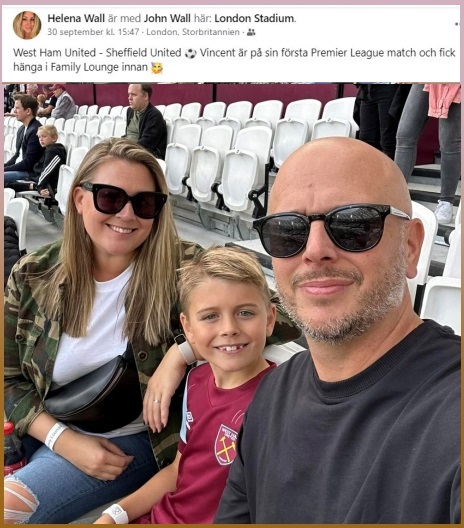Screen dimensions: 464x528
Task: Click the friends audience icon beside location
Action: [251, 32]
